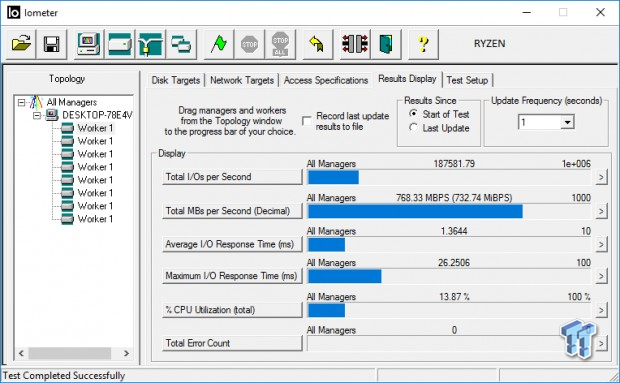Save the test configuration file
The width and height of the screenshot is (620, 383).
tap(52, 44)
